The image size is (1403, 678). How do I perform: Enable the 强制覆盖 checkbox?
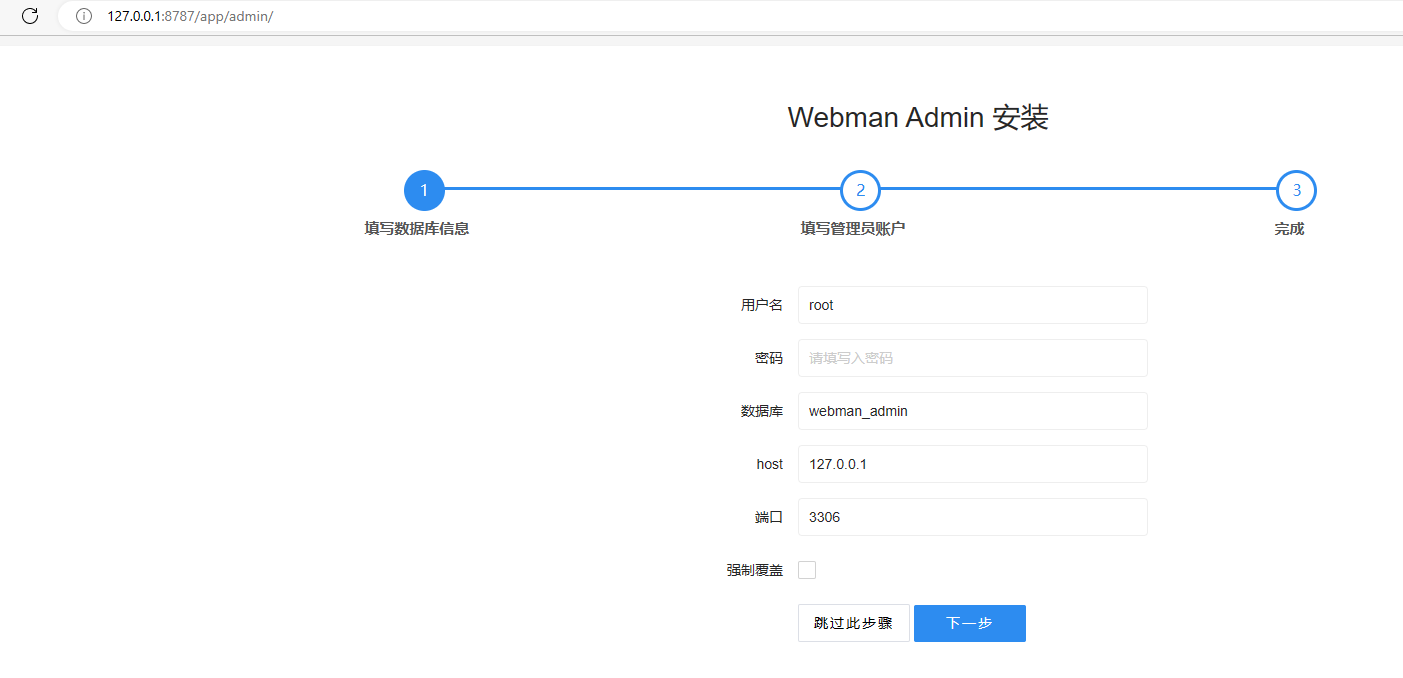click(x=807, y=570)
